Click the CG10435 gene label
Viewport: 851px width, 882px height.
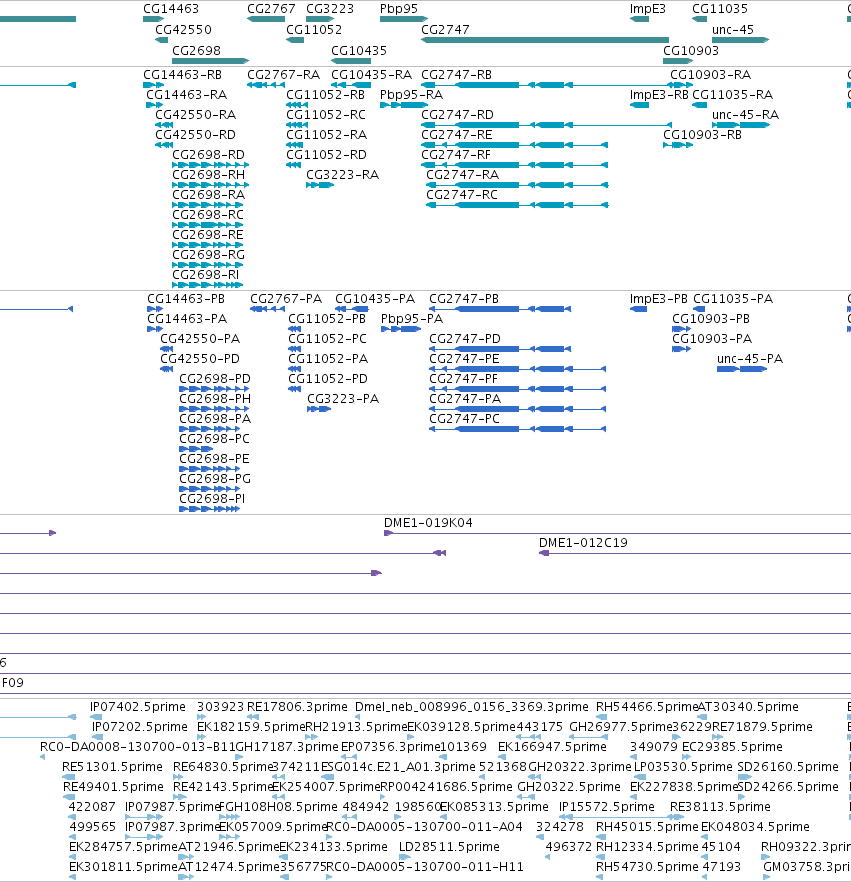point(359,51)
